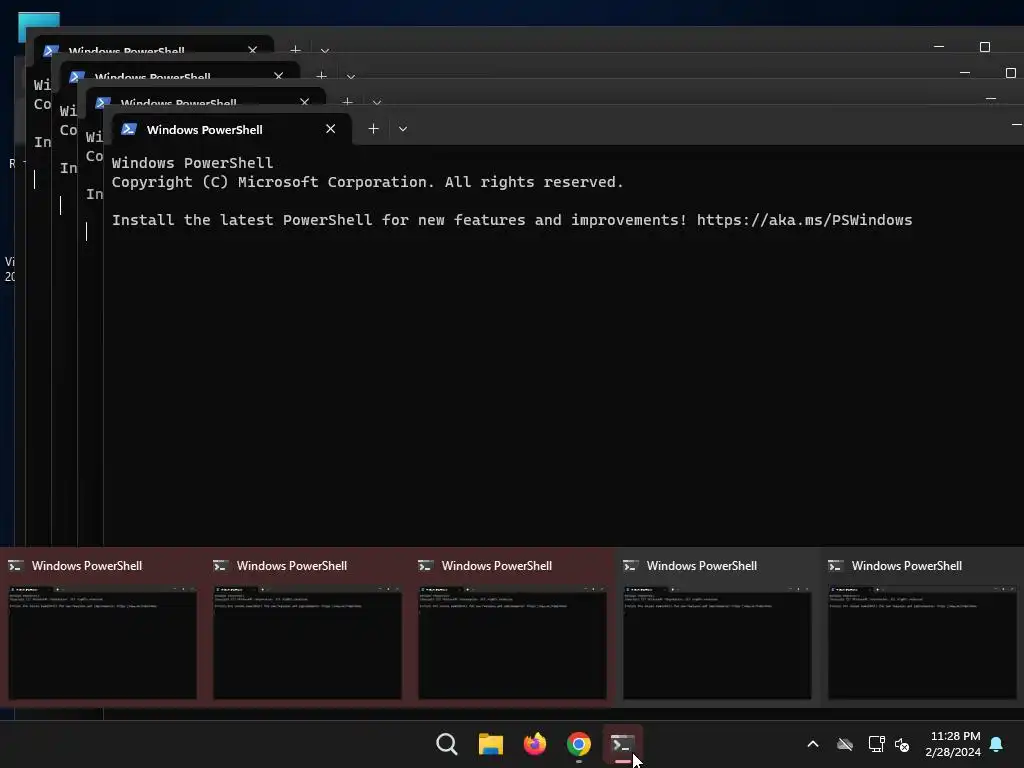The width and height of the screenshot is (1024, 768).
Task: Minimize the rearmost Terminal window
Action: (938, 47)
